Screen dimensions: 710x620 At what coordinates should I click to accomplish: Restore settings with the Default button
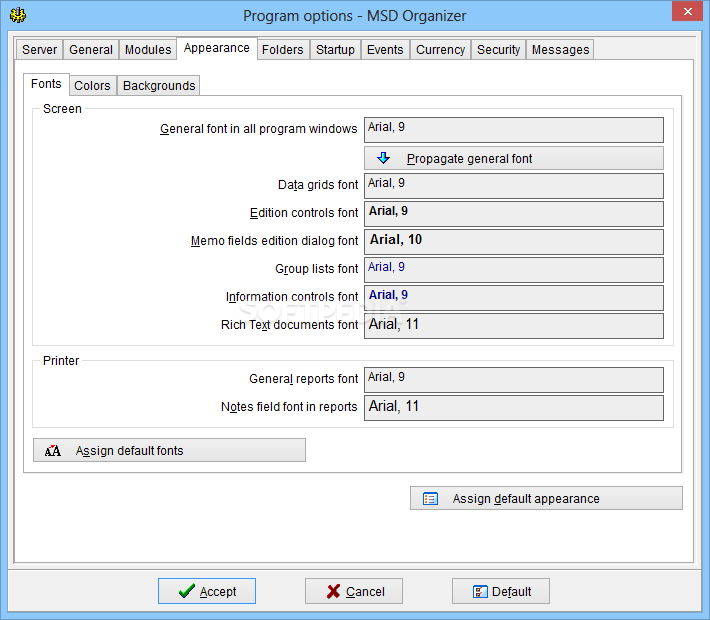tap(501, 591)
